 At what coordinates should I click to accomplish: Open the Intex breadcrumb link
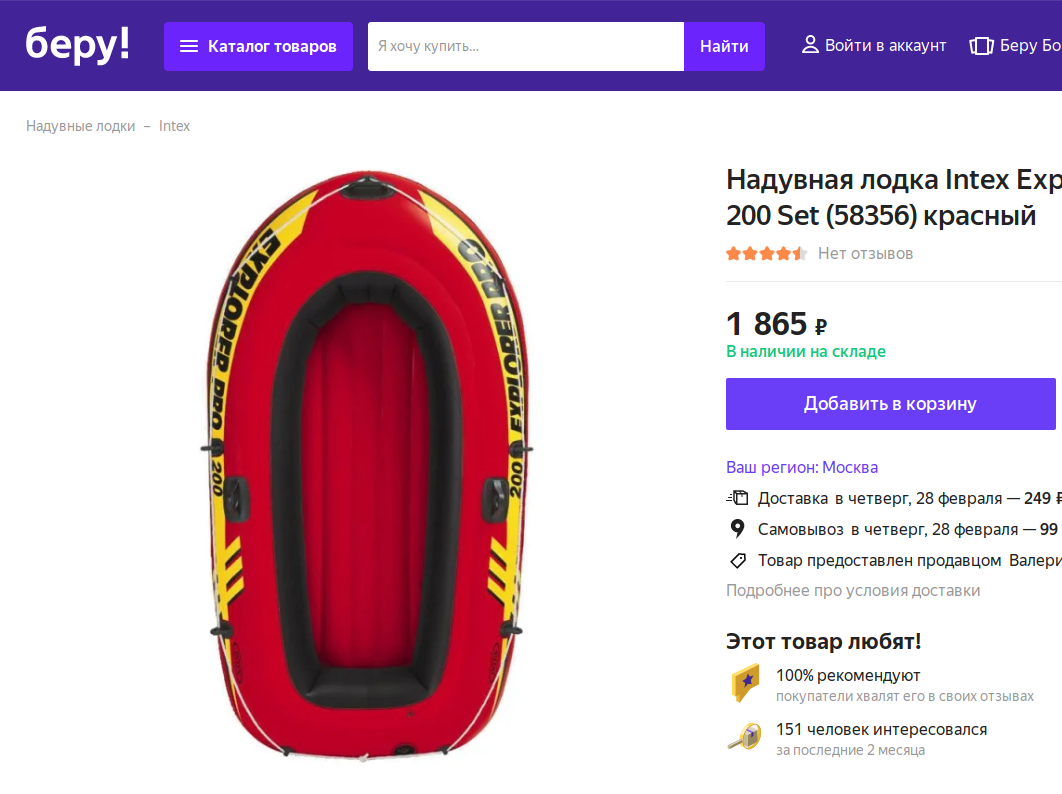click(x=174, y=126)
